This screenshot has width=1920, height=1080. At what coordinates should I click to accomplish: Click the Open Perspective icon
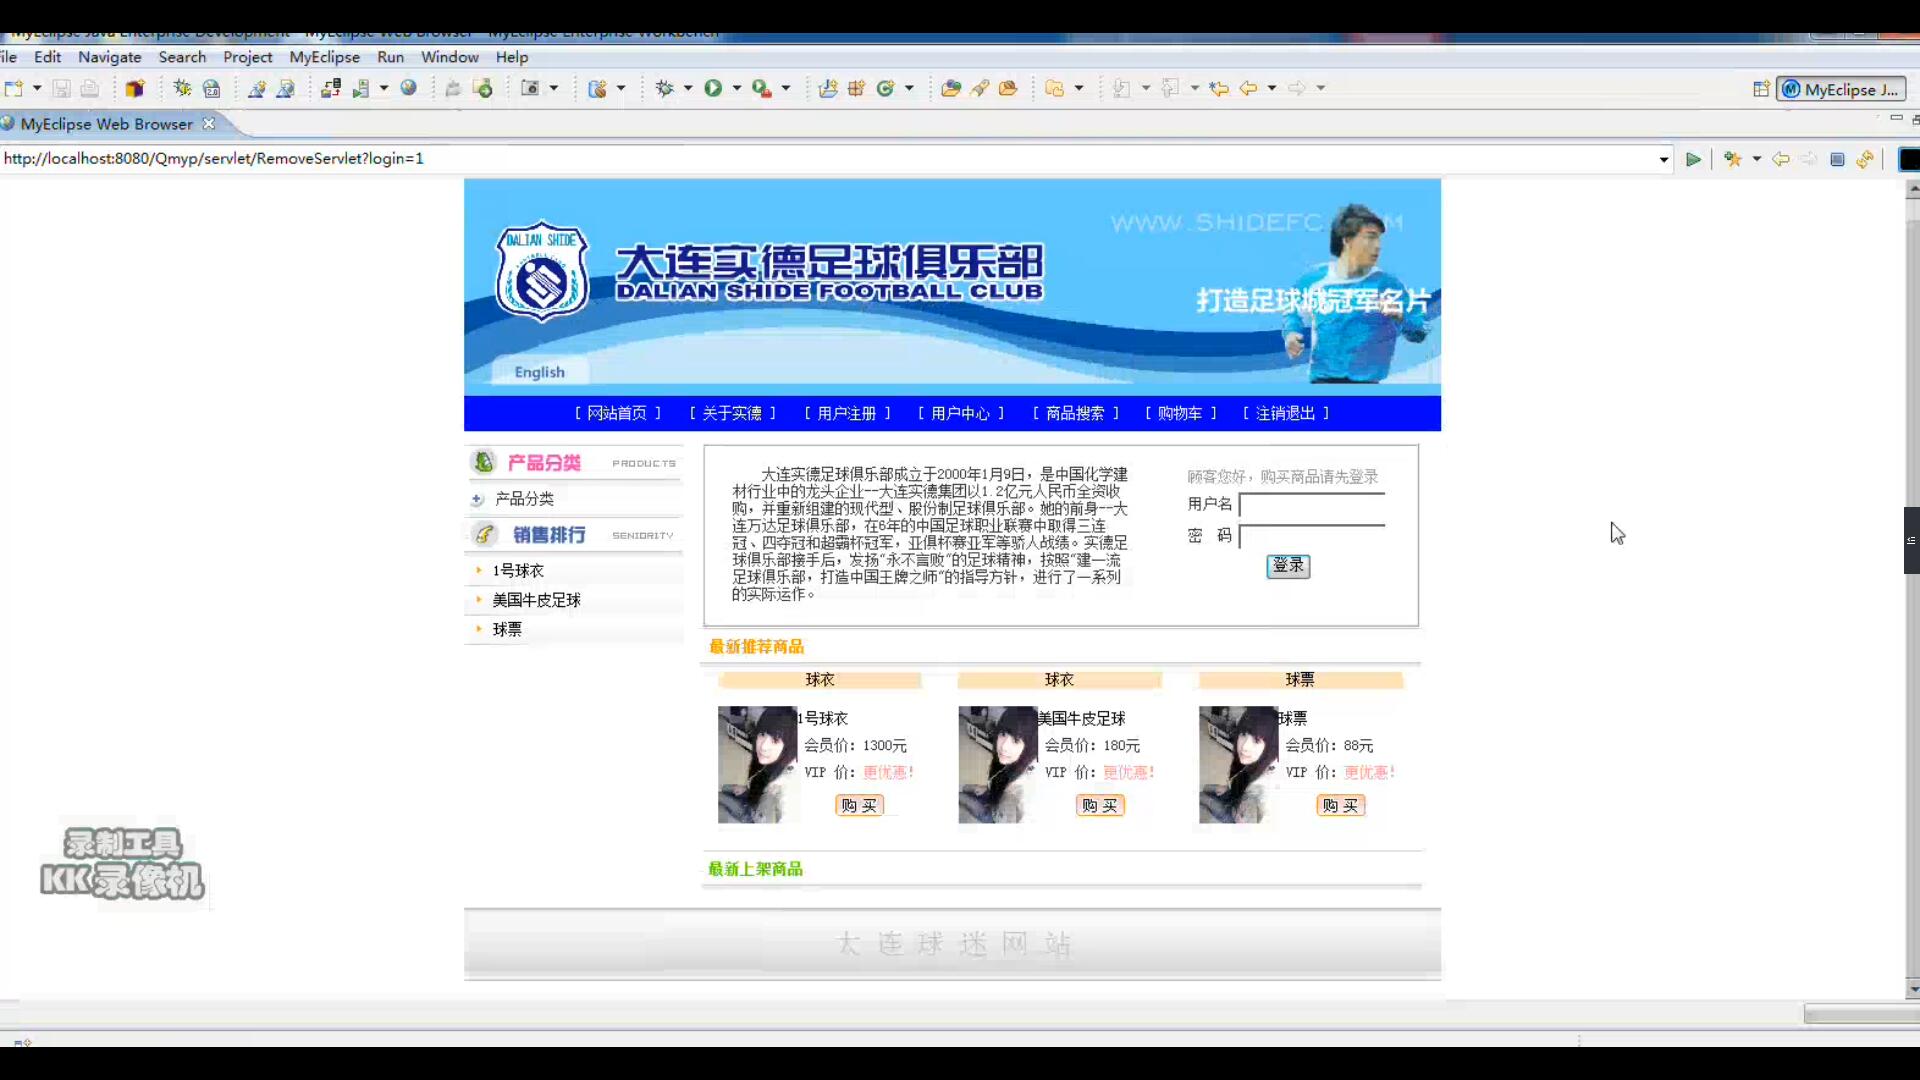1761,89
